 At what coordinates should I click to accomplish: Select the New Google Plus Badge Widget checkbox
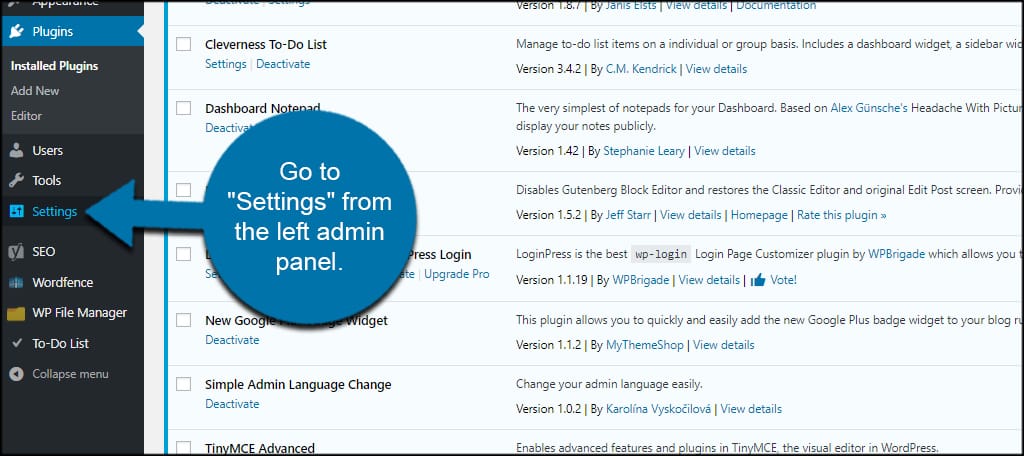[184, 320]
